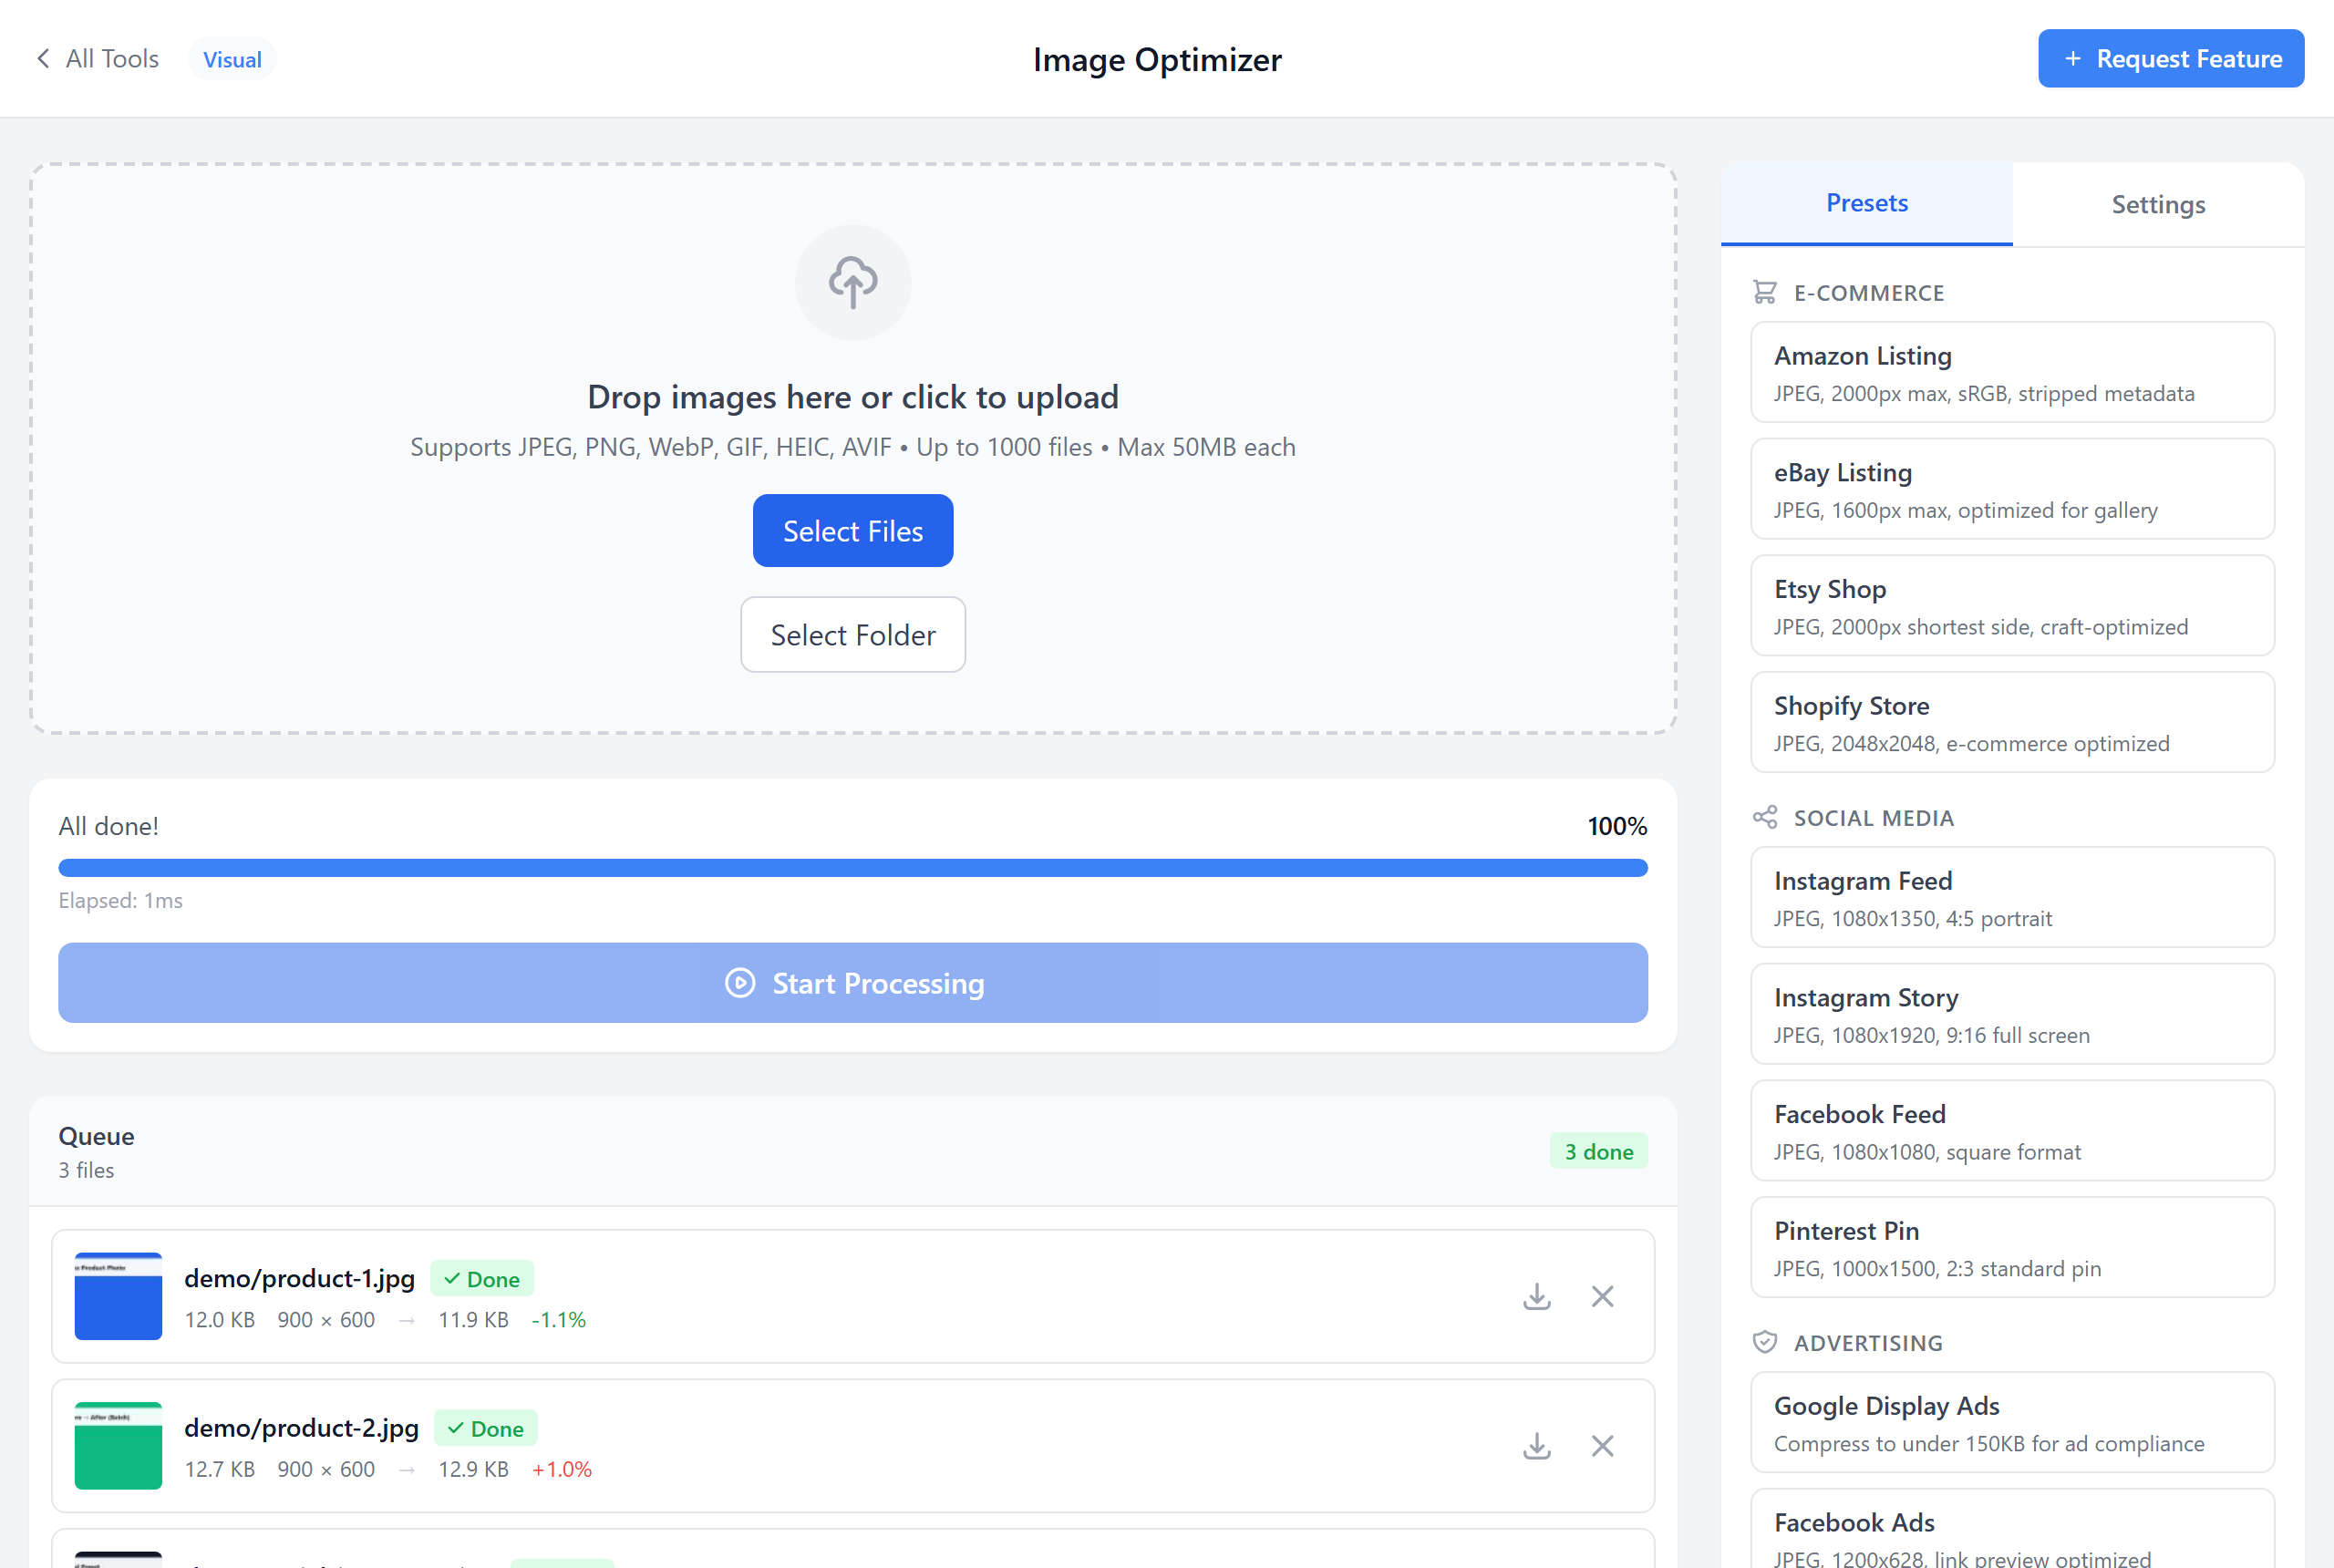Click the demo/product-1.jpg thumbnail

pyautogui.click(x=118, y=1296)
